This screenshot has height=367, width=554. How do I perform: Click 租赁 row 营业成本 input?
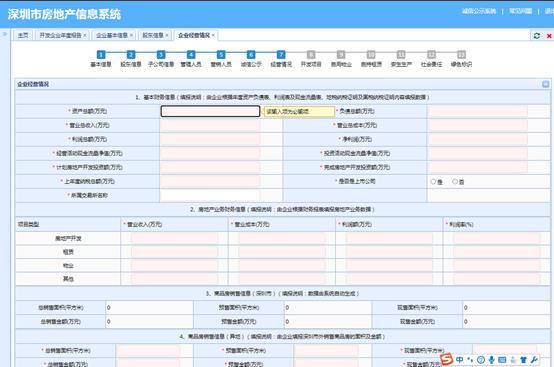(x=282, y=252)
